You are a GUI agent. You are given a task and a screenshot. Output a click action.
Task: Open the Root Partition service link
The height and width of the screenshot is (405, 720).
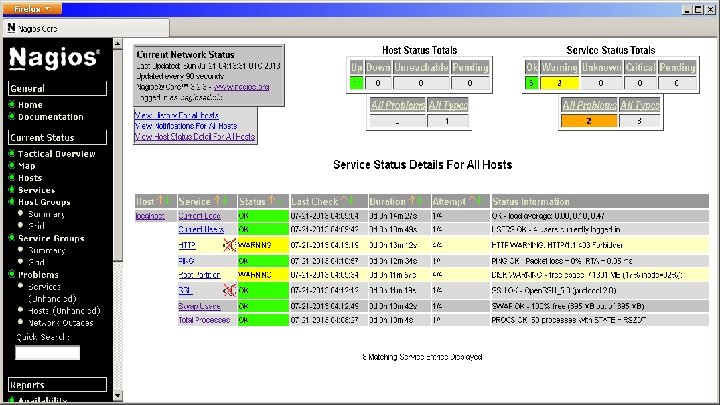click(x=199, y=275)
